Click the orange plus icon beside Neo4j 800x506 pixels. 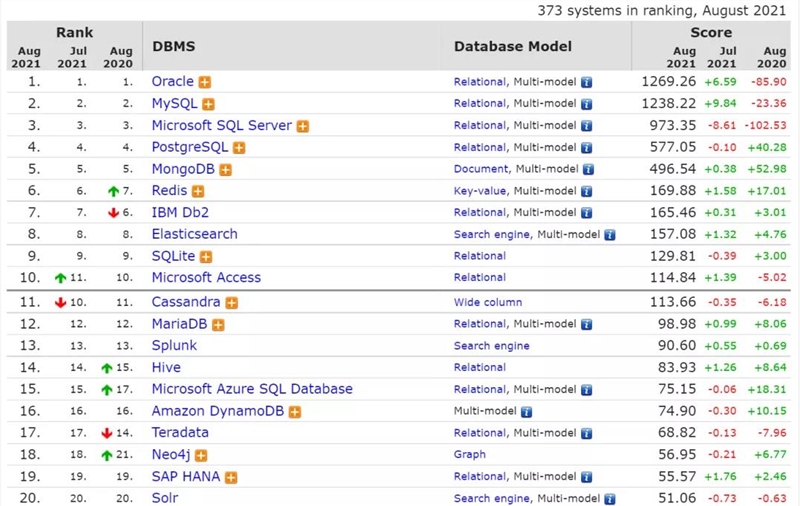click(x=201, y=456)
